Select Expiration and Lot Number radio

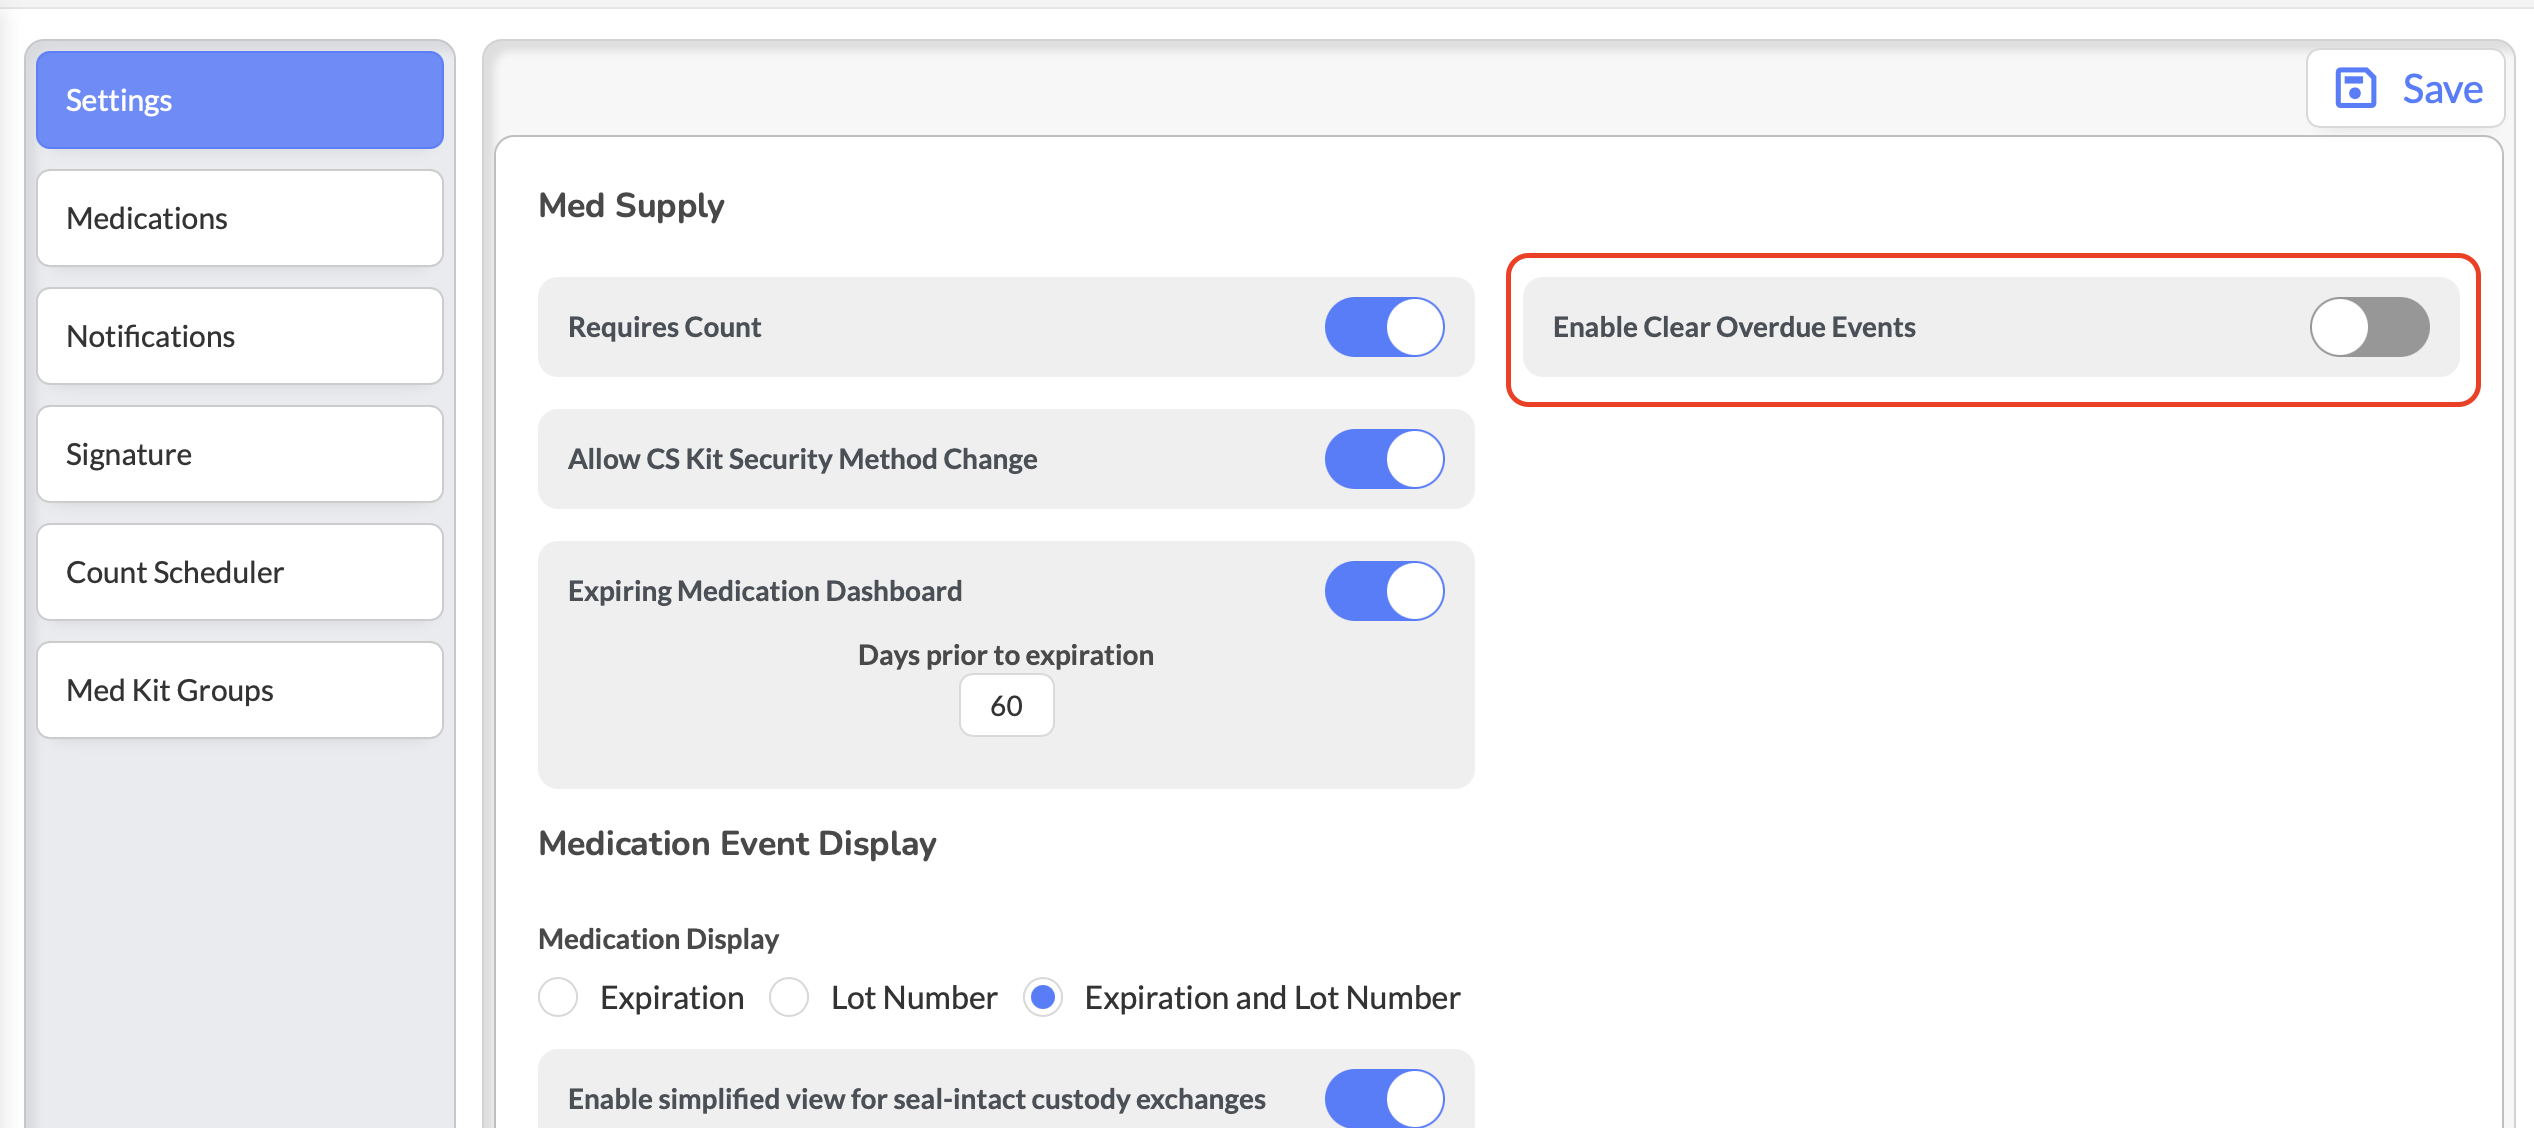pos(1043,997)
